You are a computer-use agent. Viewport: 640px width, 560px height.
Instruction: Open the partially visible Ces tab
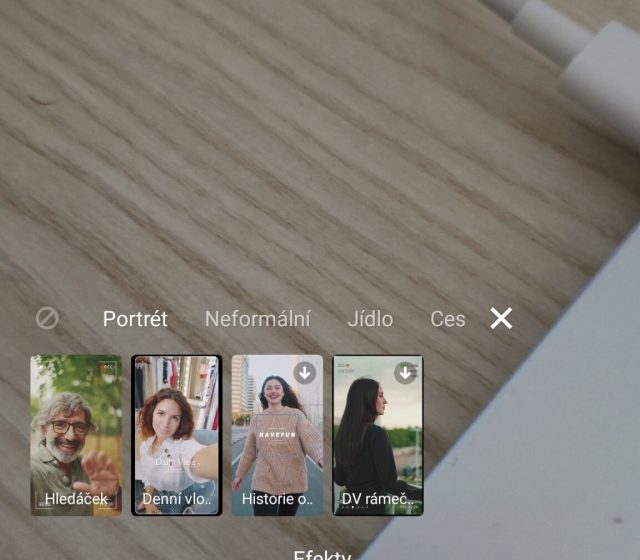pyautogui.click(x=447, y=319)
